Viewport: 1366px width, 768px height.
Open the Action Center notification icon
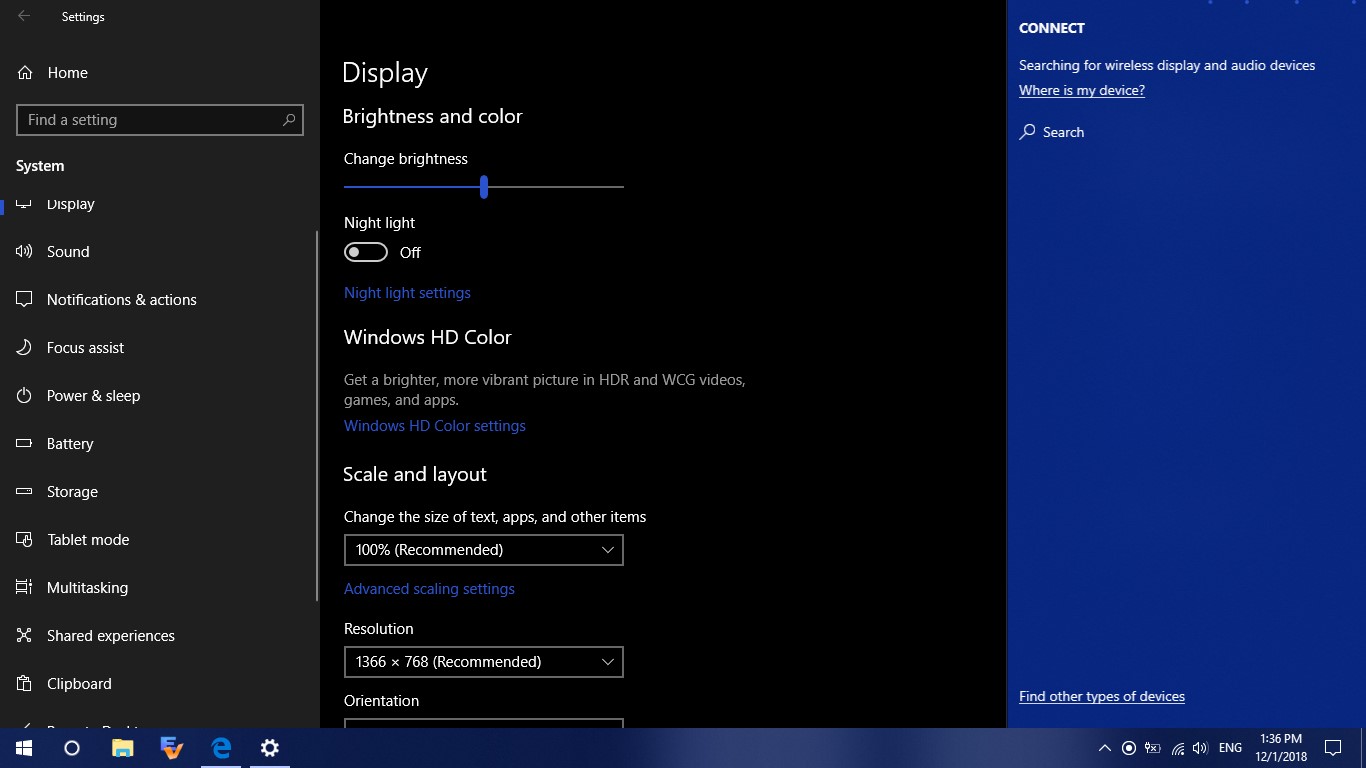coord(1333,748)
